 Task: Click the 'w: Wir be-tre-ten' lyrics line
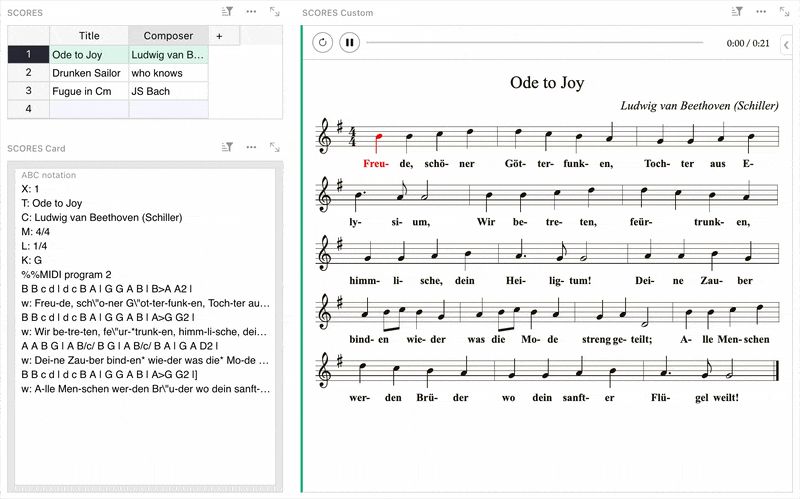click(x=144, y=332)
